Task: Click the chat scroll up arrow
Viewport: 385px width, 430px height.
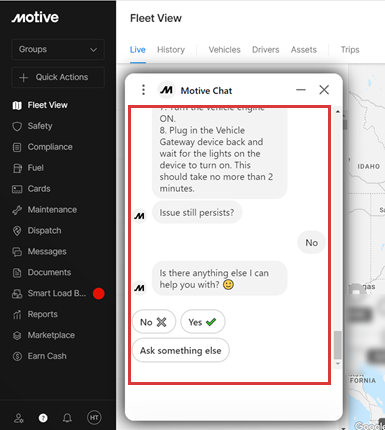Action: 338,112
